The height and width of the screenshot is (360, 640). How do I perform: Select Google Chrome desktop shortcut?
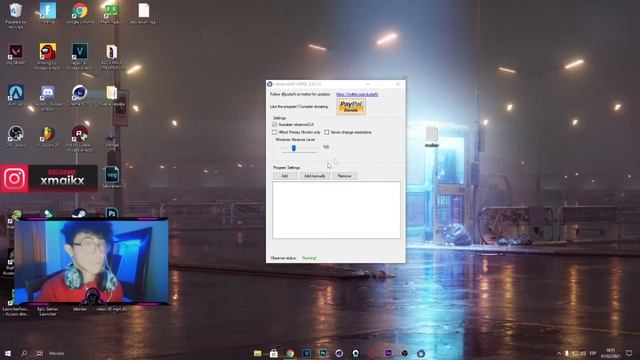click(x=80, y=12)
